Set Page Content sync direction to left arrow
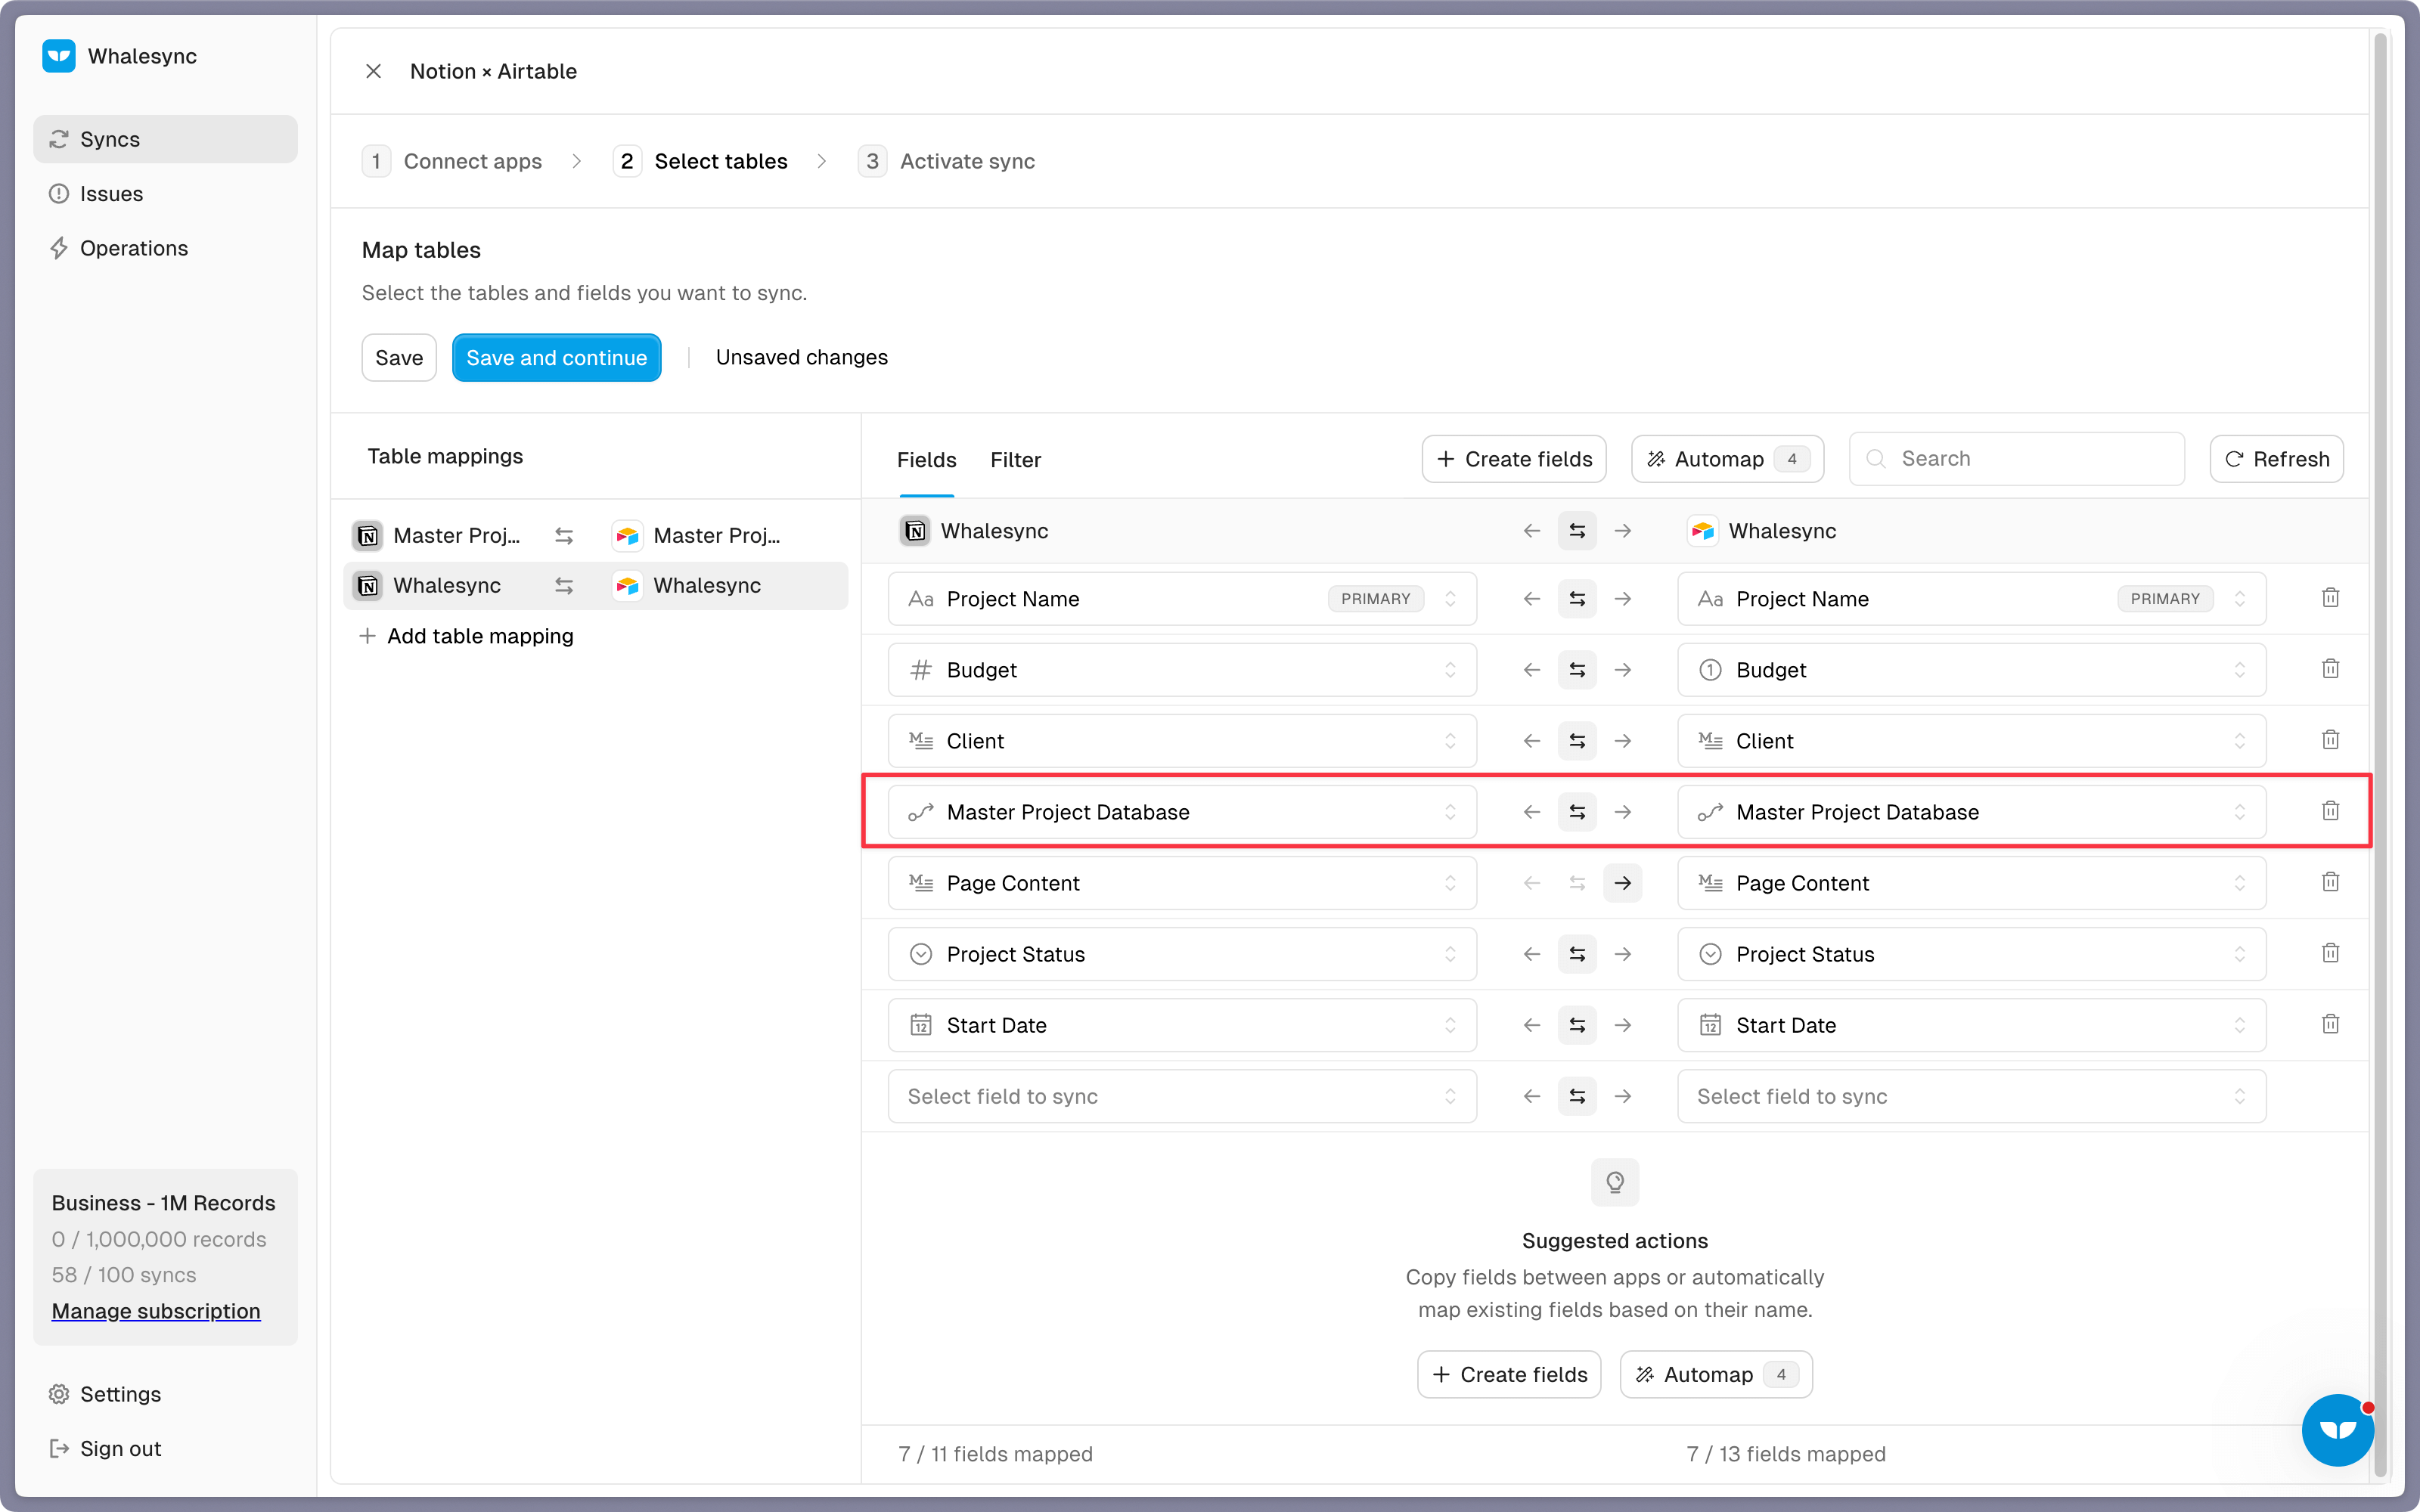 1531,883
